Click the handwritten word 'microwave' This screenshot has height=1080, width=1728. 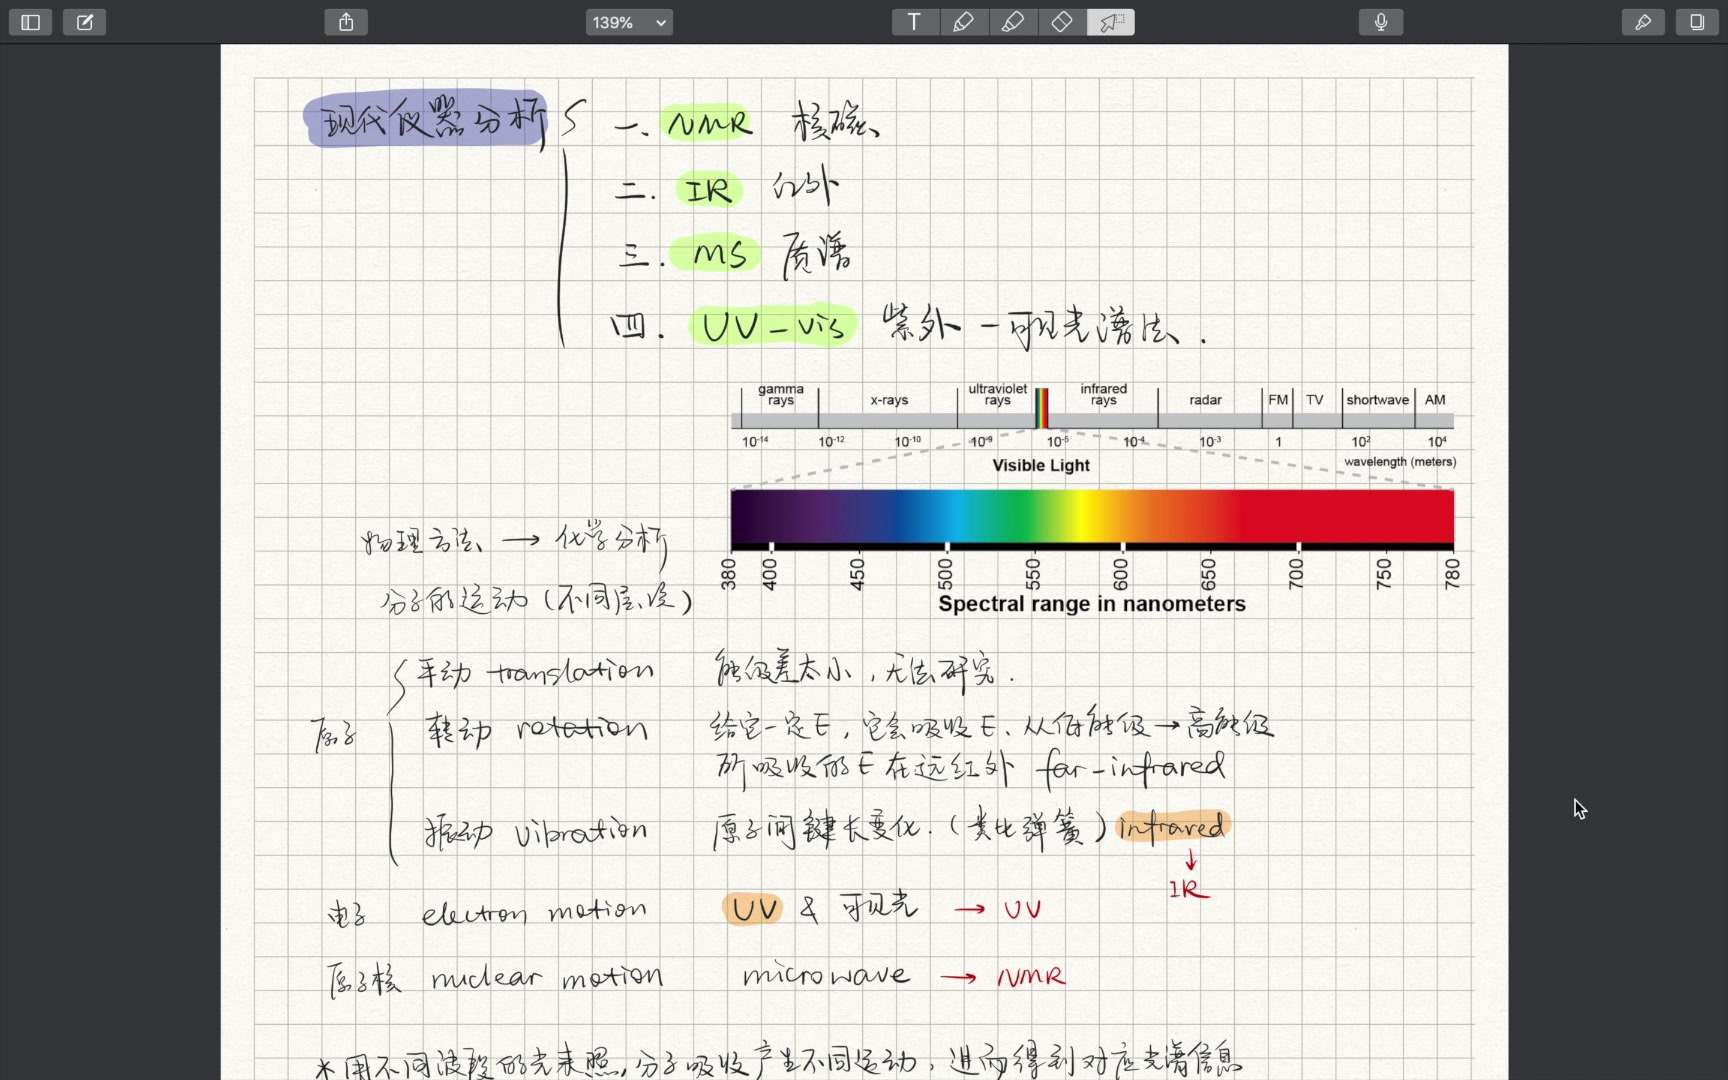[826, 974]
